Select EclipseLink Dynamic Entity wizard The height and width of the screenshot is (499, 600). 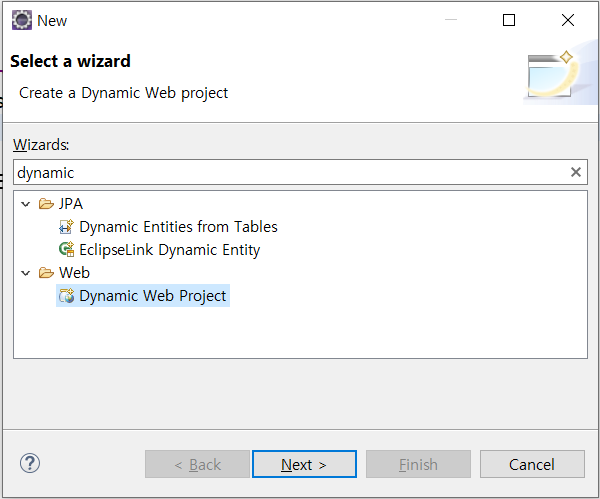[x=170, y=250]
